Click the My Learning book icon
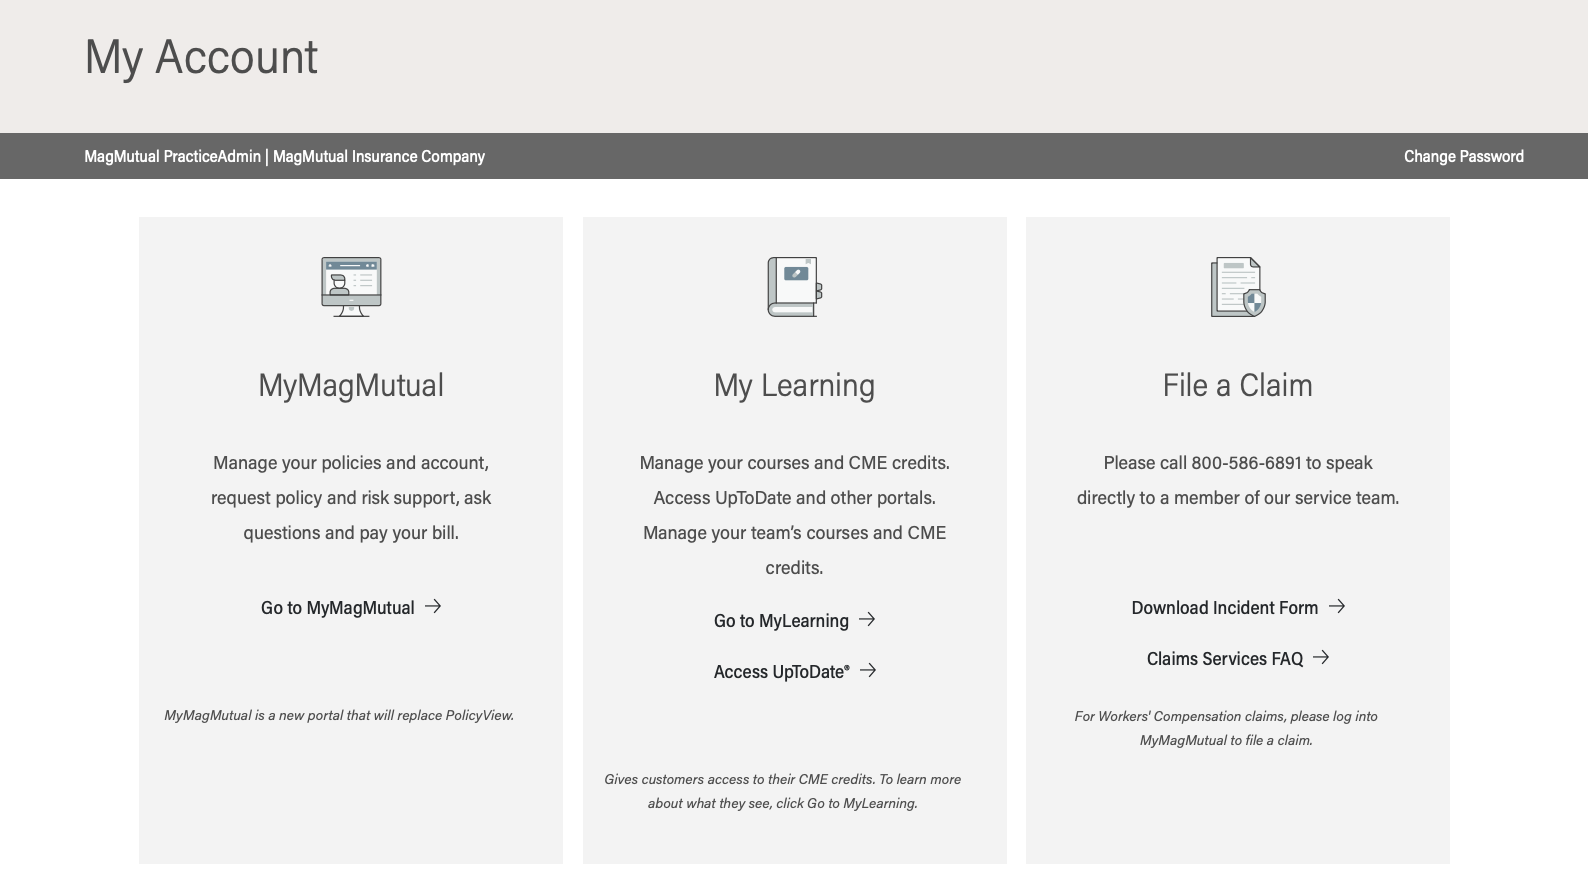Screen dimensions: 1588x893 [795, 287]
